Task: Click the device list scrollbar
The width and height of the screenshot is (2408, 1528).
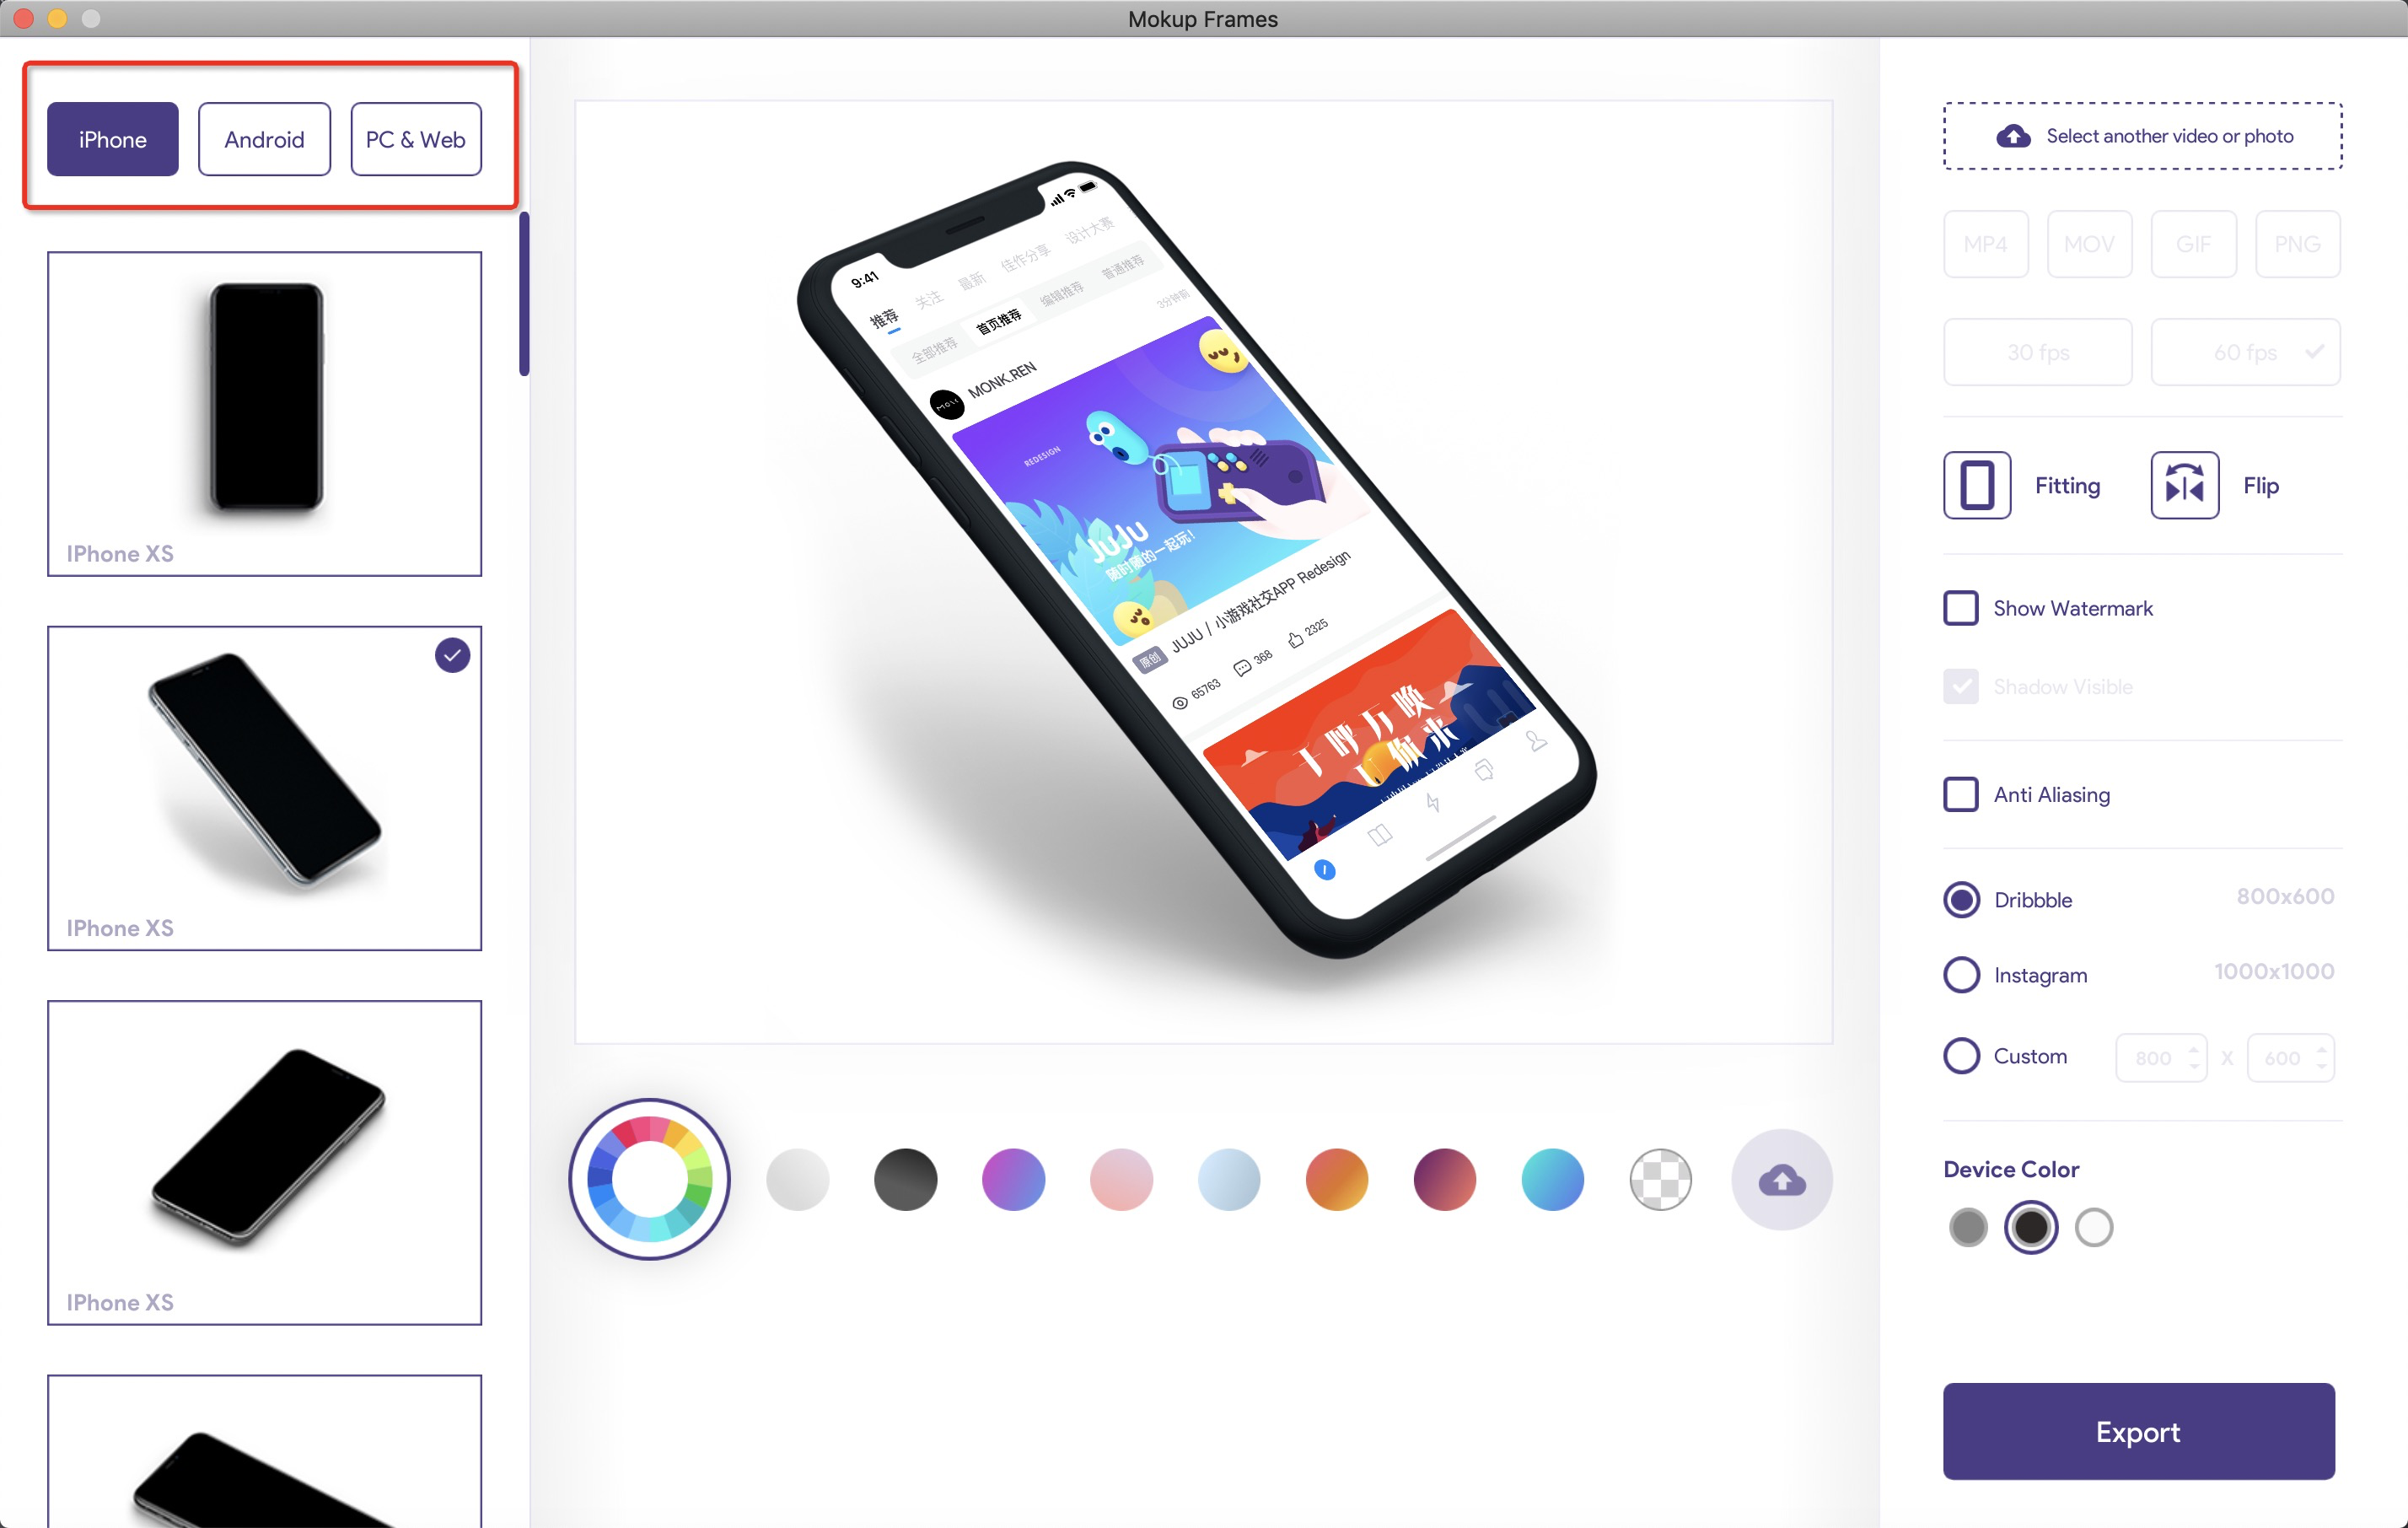Action: [x=524, y=294]
